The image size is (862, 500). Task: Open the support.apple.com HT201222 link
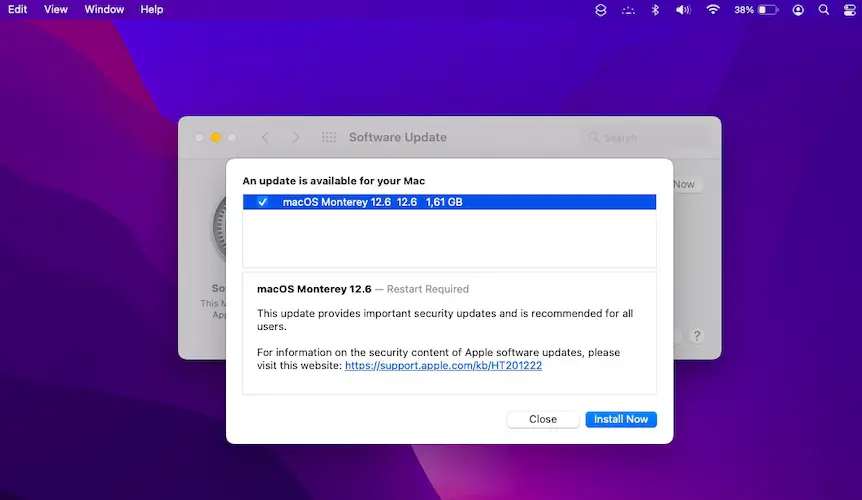(443, 366)
